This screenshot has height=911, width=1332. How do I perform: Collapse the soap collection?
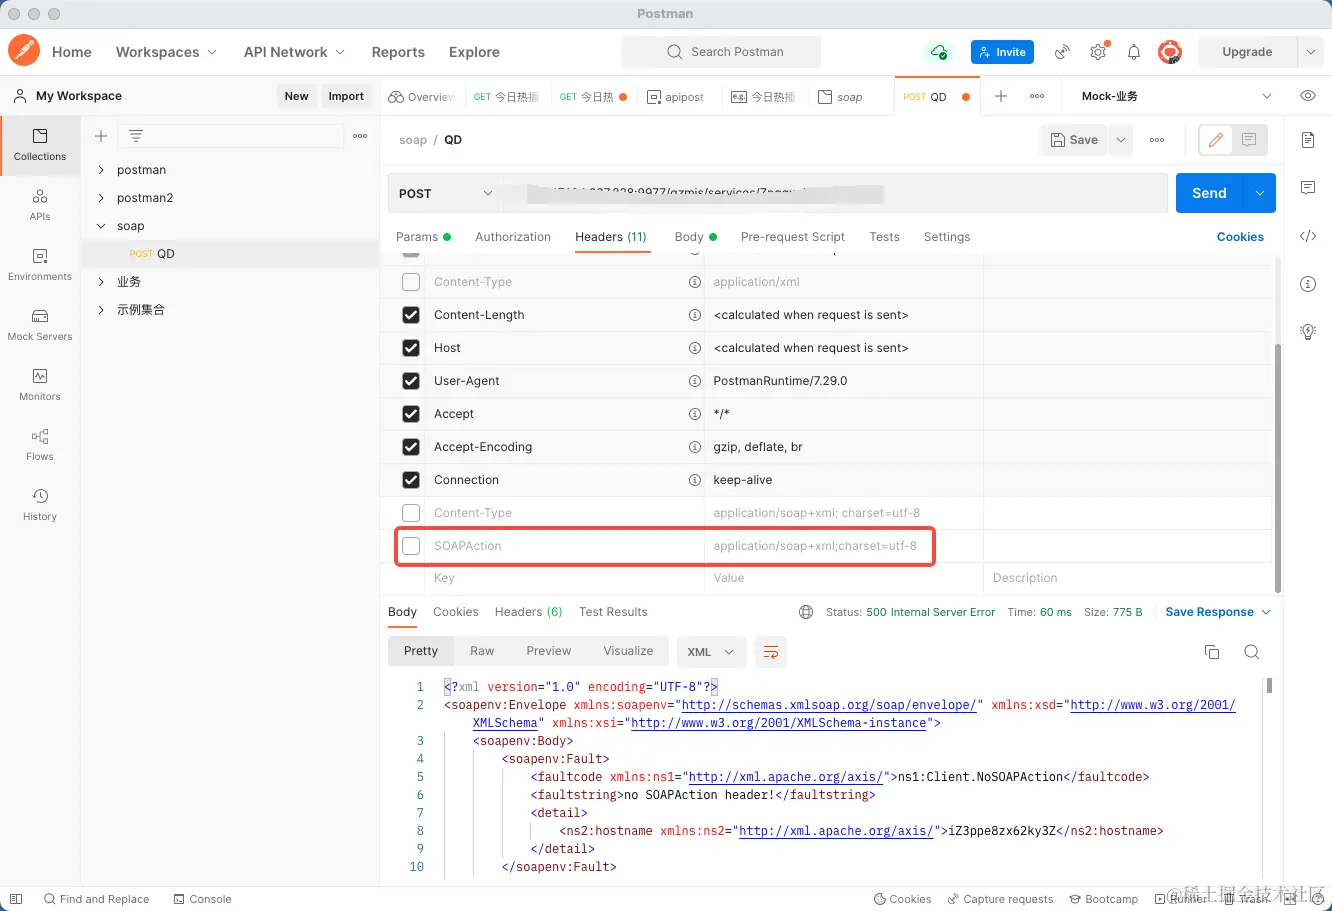click(x=101, y=226)
